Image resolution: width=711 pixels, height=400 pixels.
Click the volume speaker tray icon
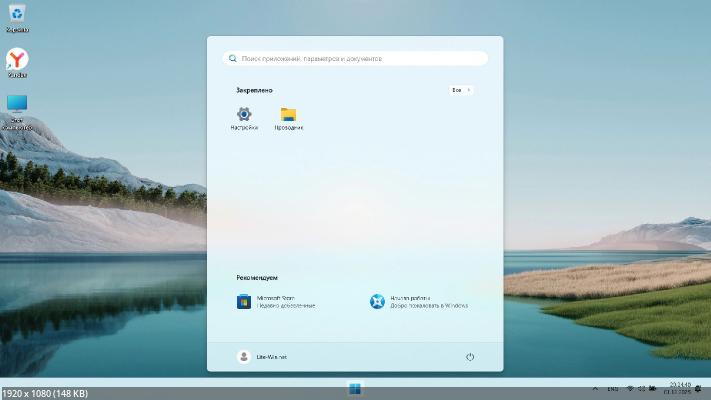point(641,389)
